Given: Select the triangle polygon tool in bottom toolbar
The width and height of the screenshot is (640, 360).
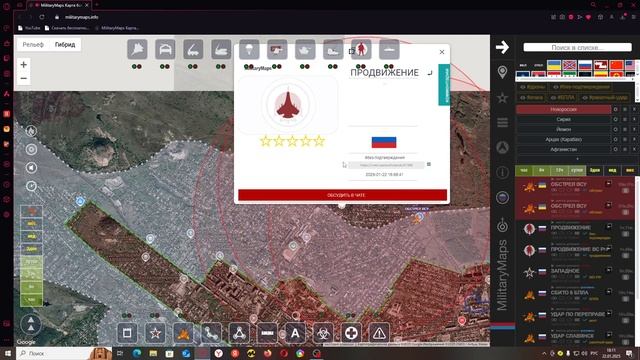Looking at the screenshot, I should point(239,333).
